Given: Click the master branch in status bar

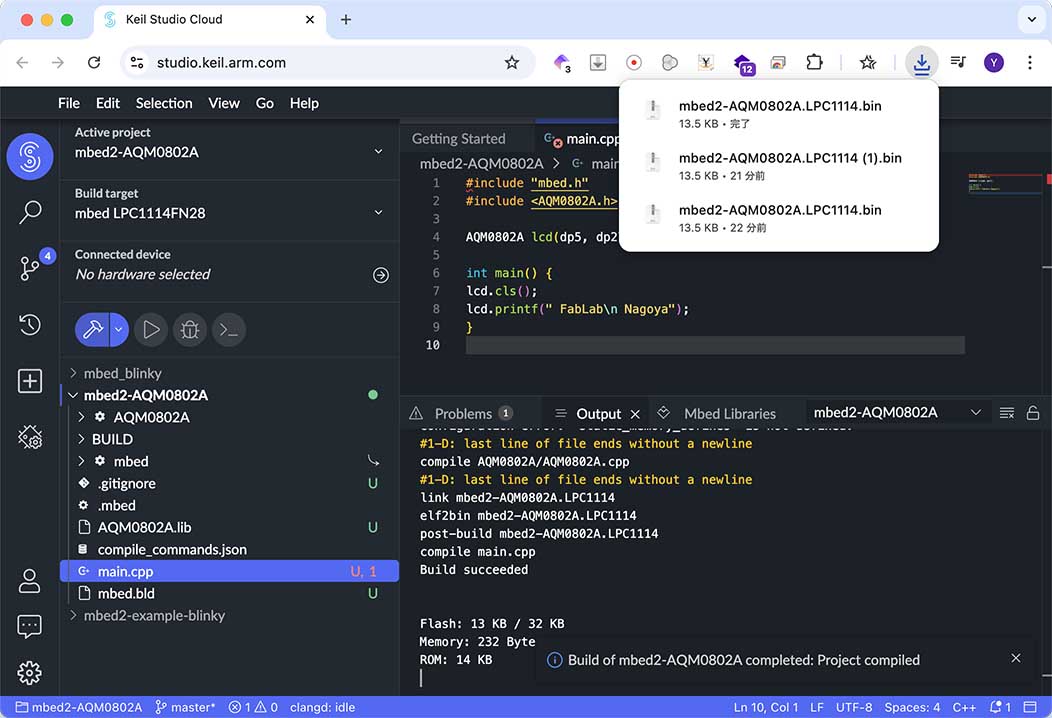Looking at the screenshot, I should click(185, 707).
